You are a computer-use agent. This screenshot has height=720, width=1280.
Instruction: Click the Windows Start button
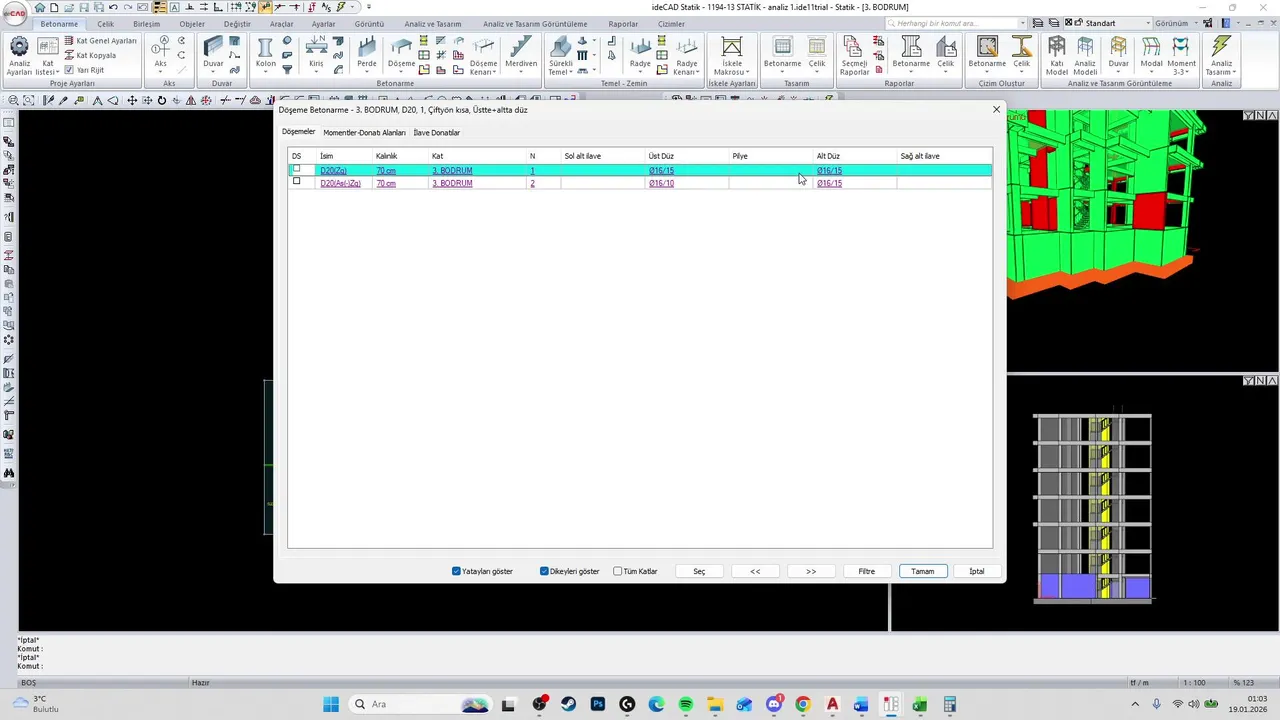click(330, 704)
